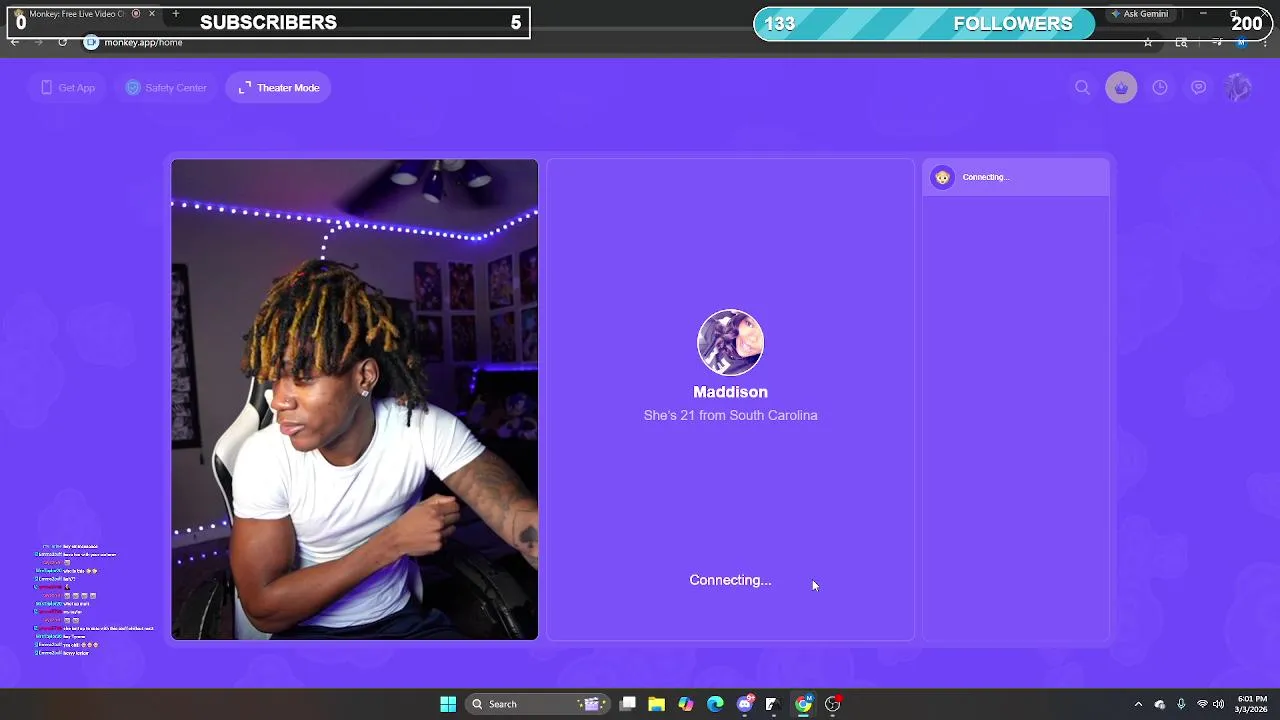Click the Connecting... status in center panel
This screenshot has height=720, width=1280.
coord(730,580)
